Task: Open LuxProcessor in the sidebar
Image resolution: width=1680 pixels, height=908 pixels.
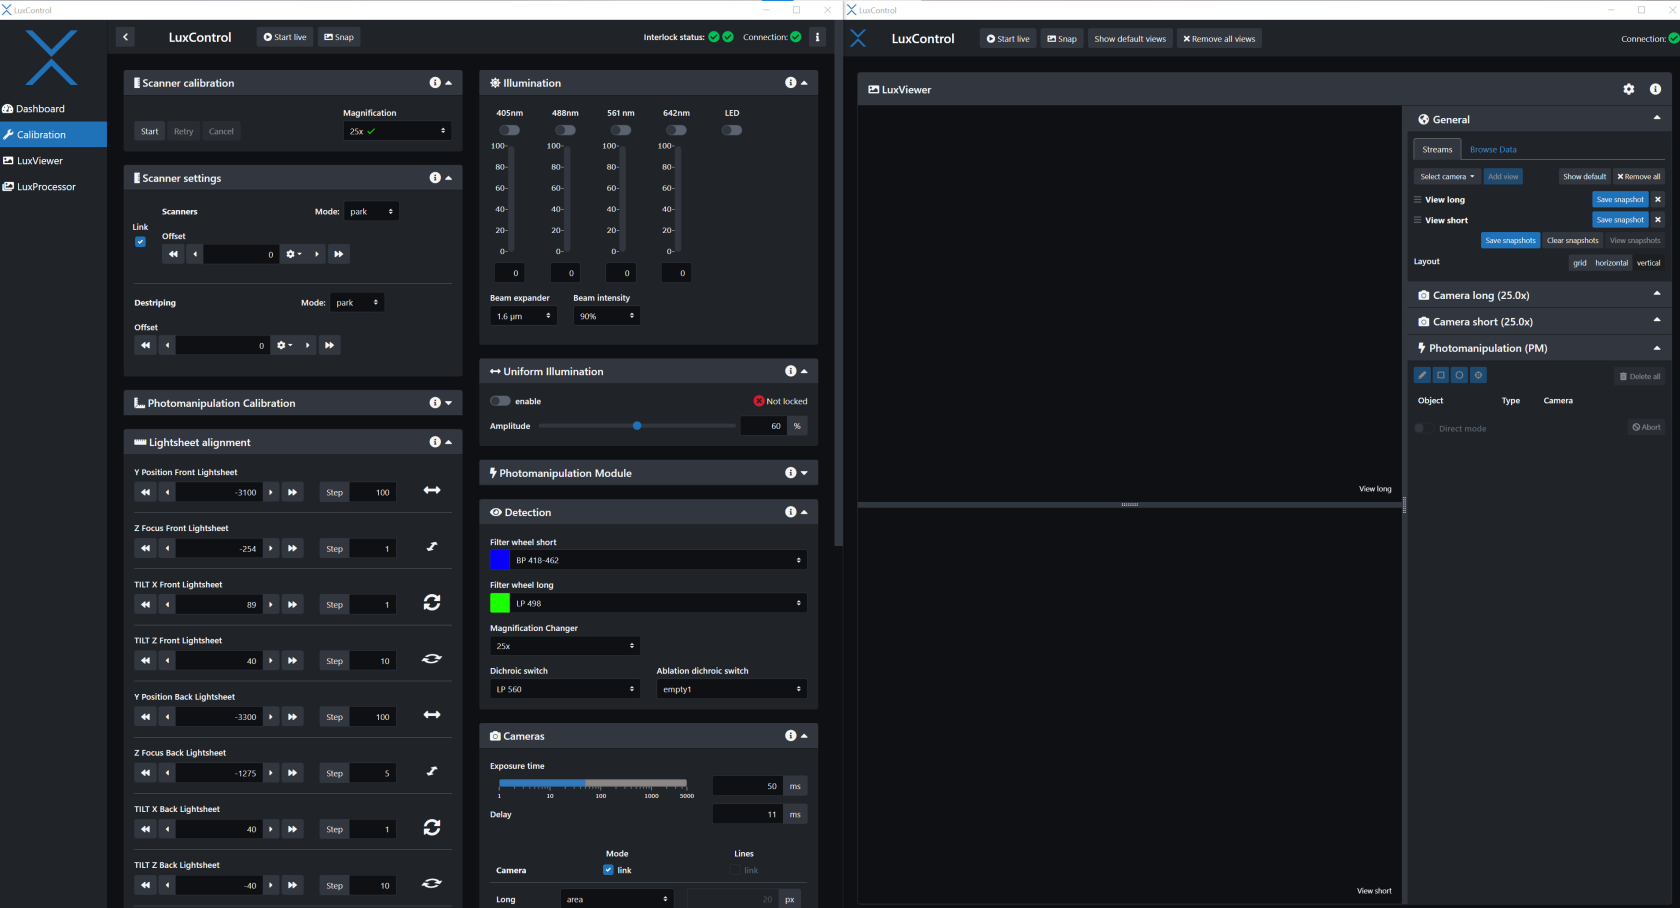Action: pyautogui.click(x=46, y=186)
